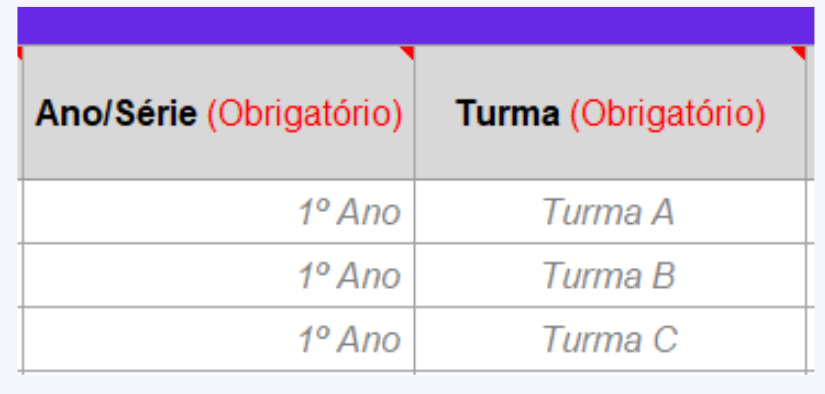Click red (Obrigatório) text in Turma header
The width and height of the screenshot is (825, 394).
tap(668, 114)
